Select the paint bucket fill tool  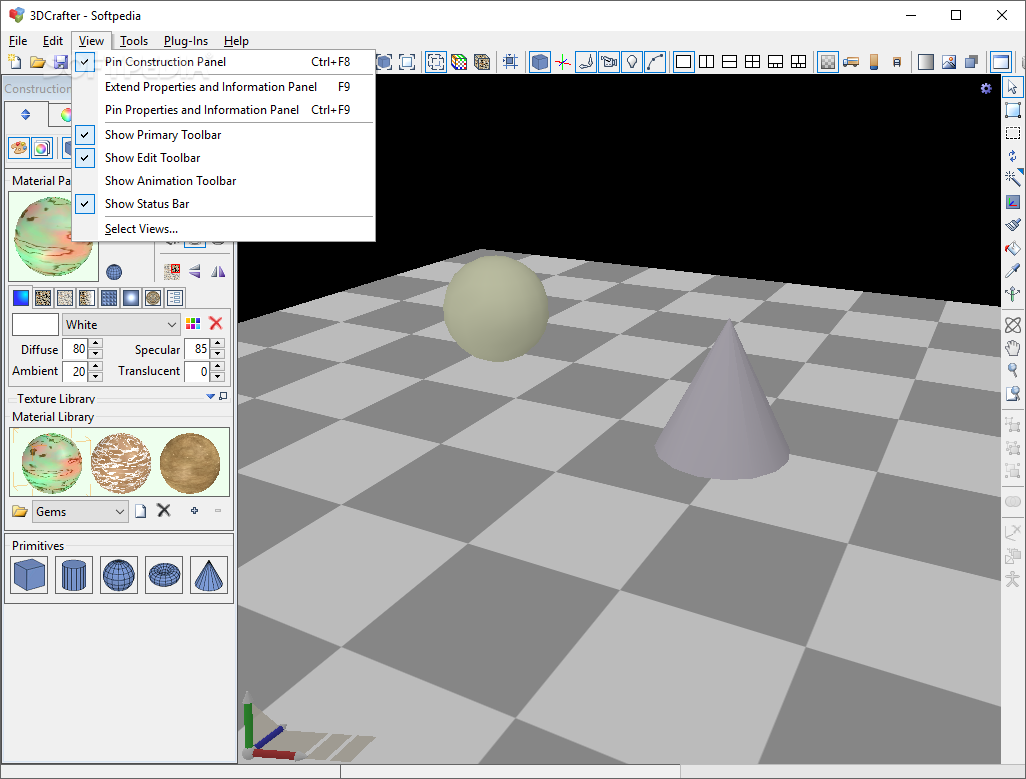point(1012,248)
